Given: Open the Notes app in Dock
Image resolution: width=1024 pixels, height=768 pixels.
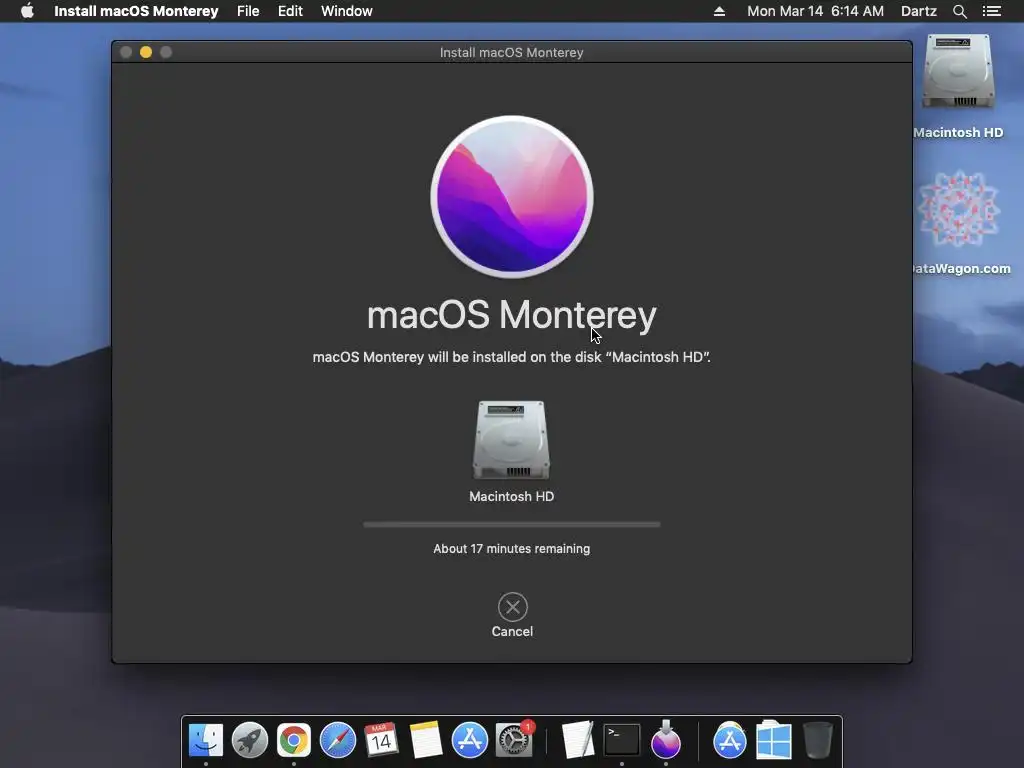Looking at the screenshot, I should point(426,740).
